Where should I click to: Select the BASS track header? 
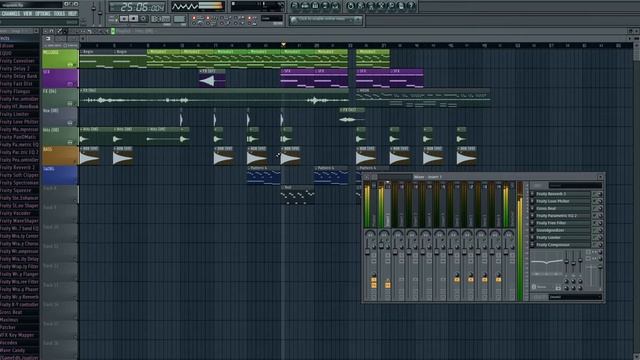click(x=60, y=156)
